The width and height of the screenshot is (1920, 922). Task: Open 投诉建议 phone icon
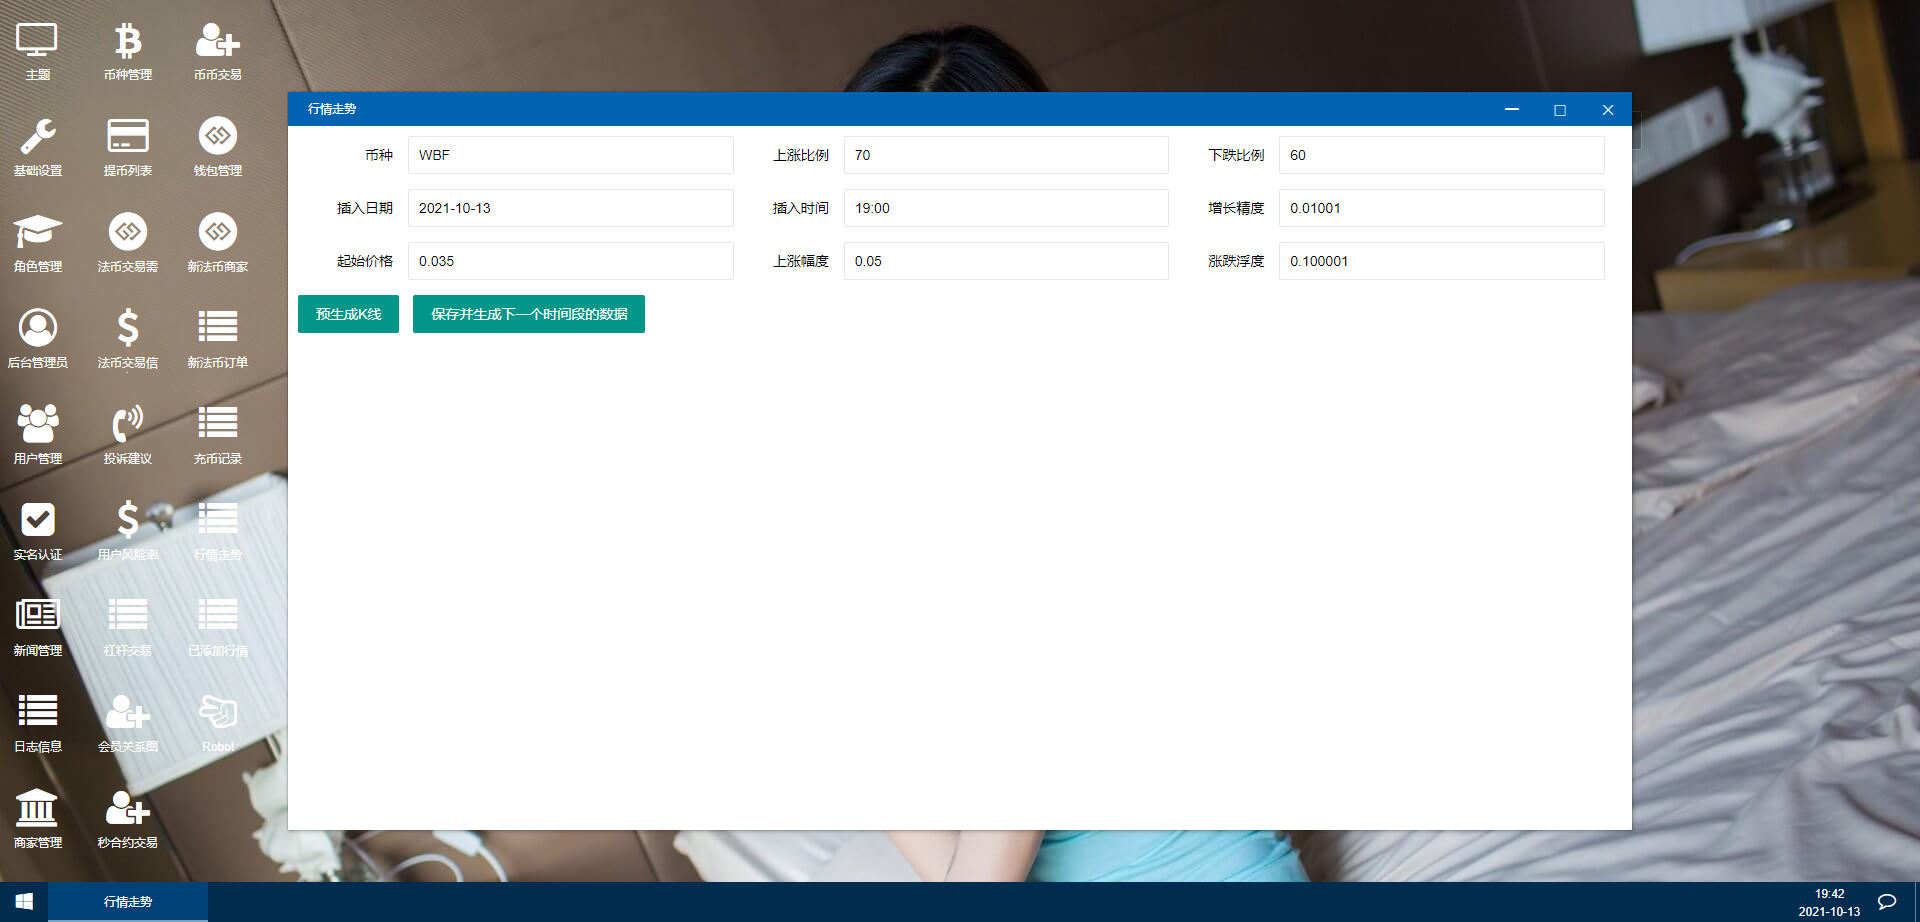128,436
